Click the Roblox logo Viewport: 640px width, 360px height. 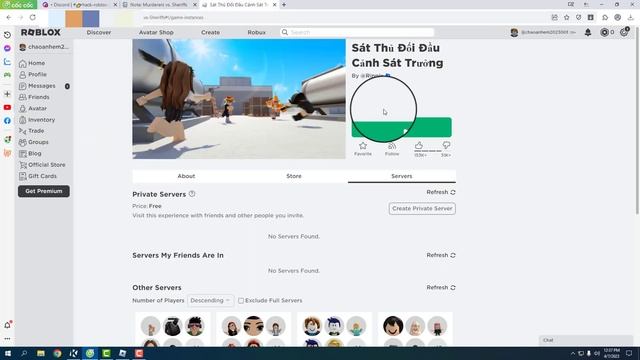(41, 32)
